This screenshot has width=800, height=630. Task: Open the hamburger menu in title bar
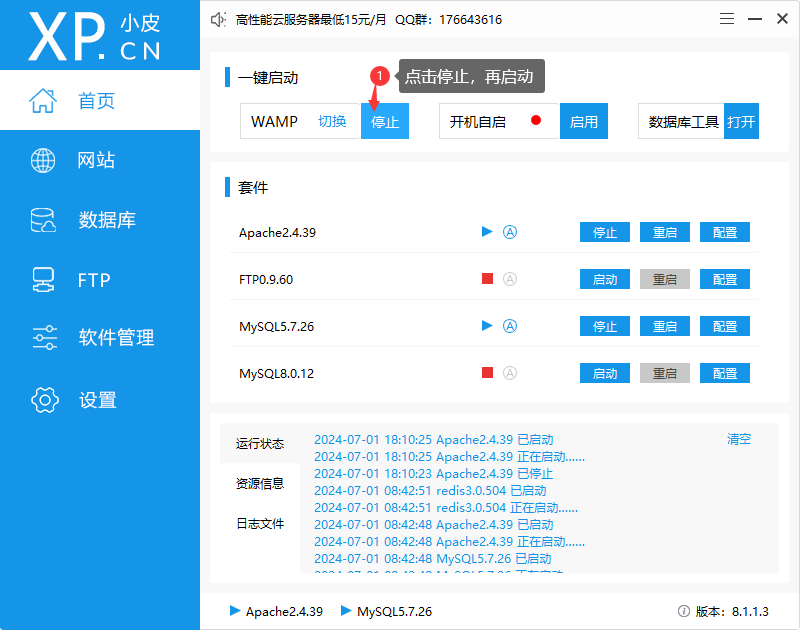pyautogui.click(x=727, y=19)
